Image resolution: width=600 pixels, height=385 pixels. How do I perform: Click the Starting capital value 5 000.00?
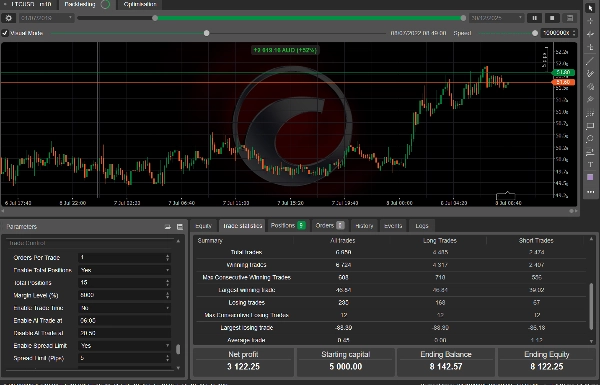[x=346, y=367]
